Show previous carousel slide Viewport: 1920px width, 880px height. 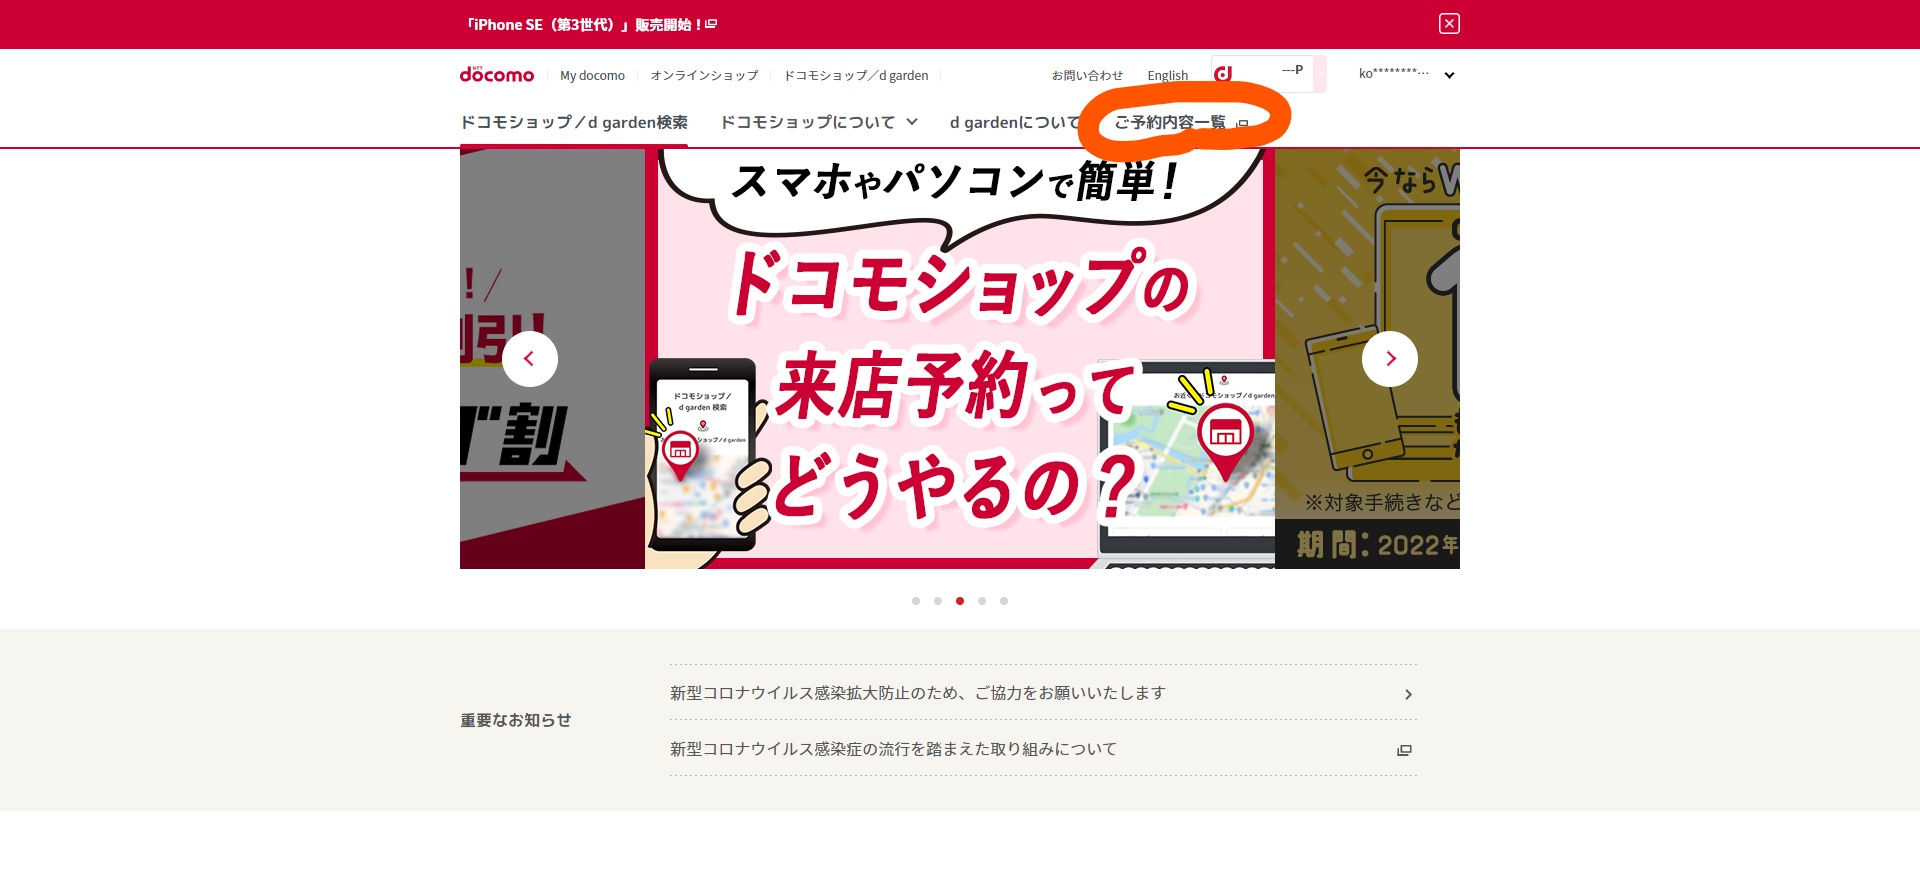click(x=530, y=359)
